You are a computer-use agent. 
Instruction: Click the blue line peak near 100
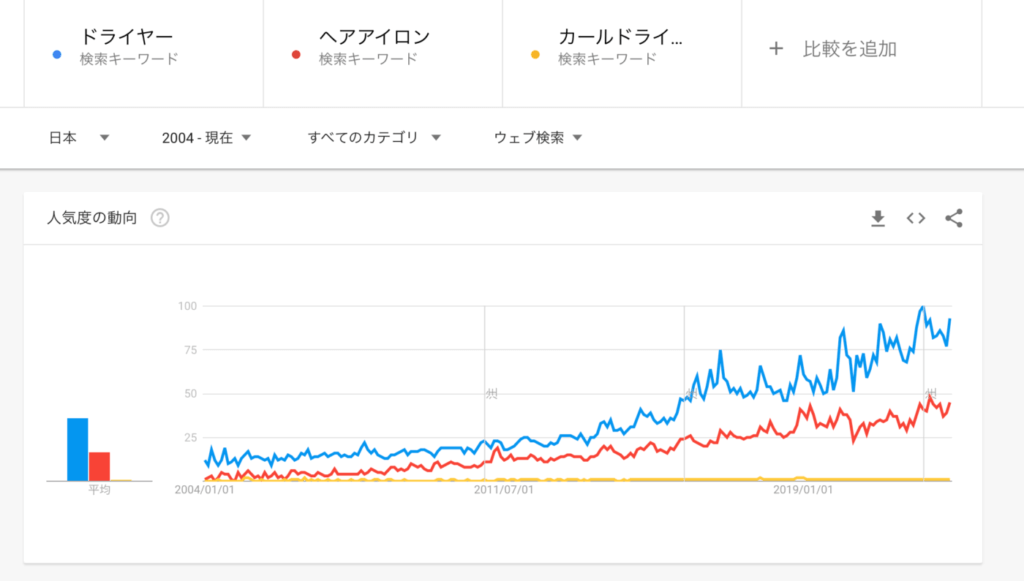tap(922, 308)
